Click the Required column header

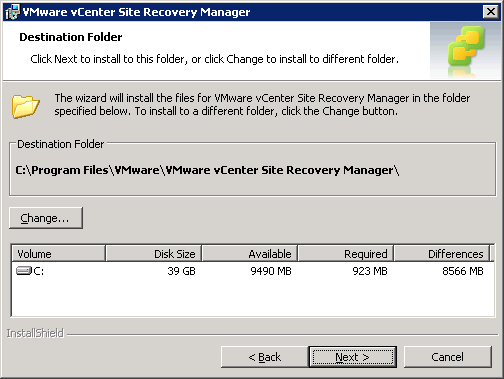[346, 254]
